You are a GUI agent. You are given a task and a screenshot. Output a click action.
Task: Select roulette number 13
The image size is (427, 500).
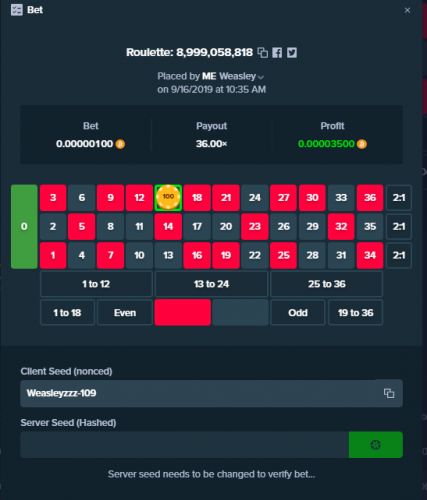(x=168, y=255)
